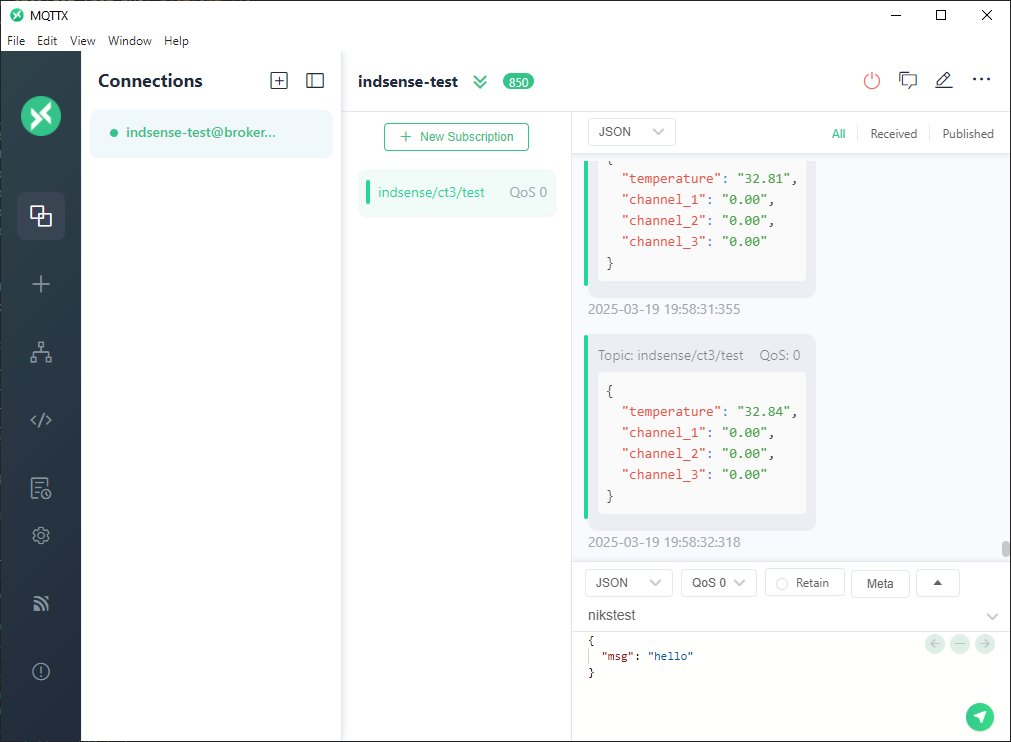Collapse the publish panel with triangle button

(x=937, y=583)
